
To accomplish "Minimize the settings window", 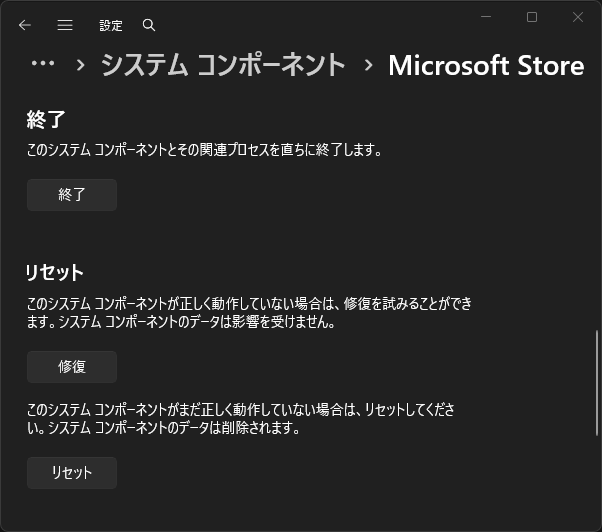I will tap(486, 17).
